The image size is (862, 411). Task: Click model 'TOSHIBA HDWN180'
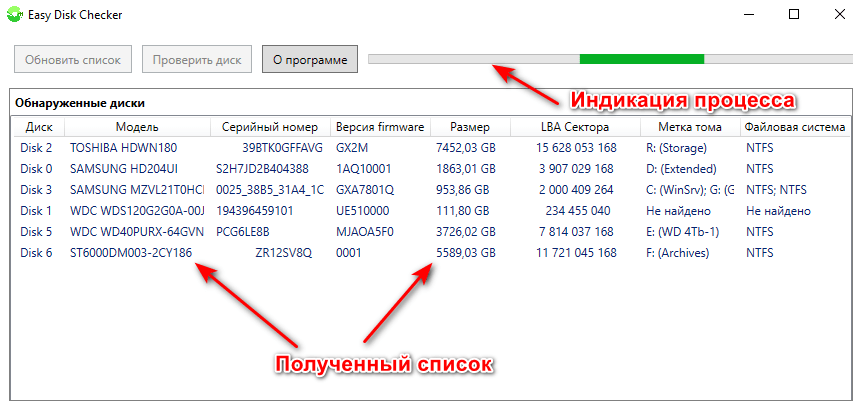coord(124,148)
